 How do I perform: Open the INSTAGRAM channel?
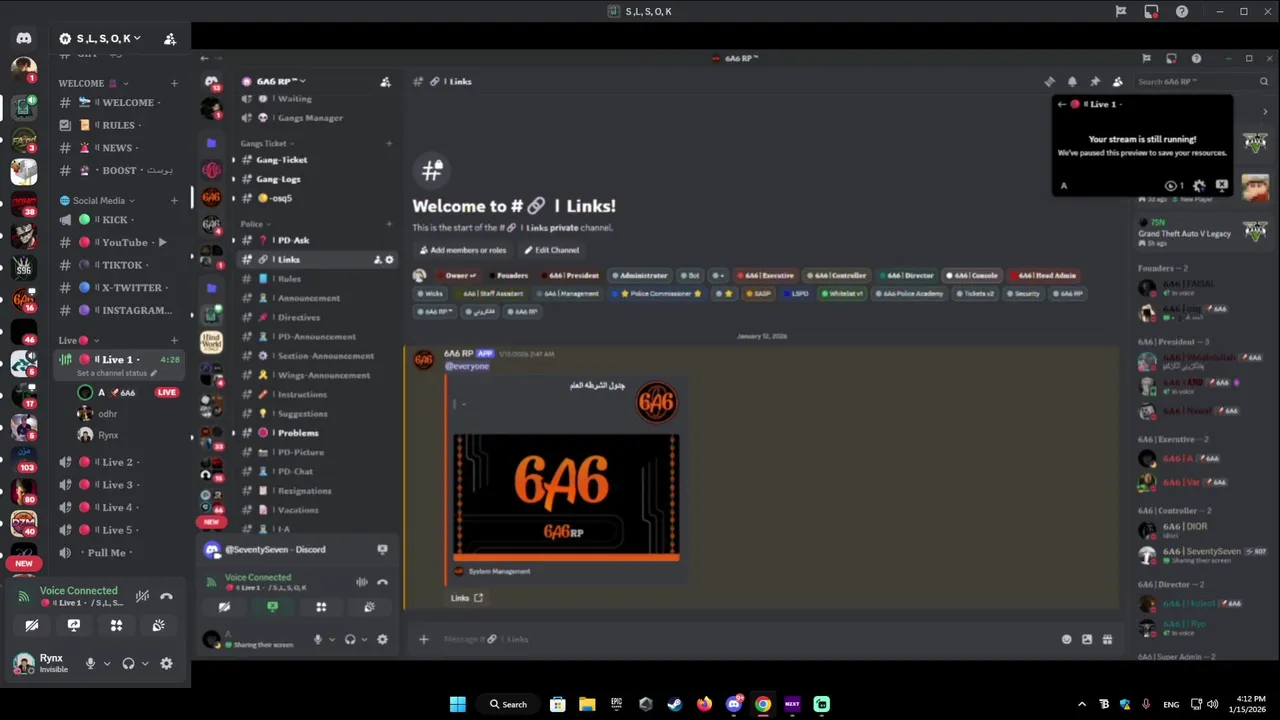118,310
